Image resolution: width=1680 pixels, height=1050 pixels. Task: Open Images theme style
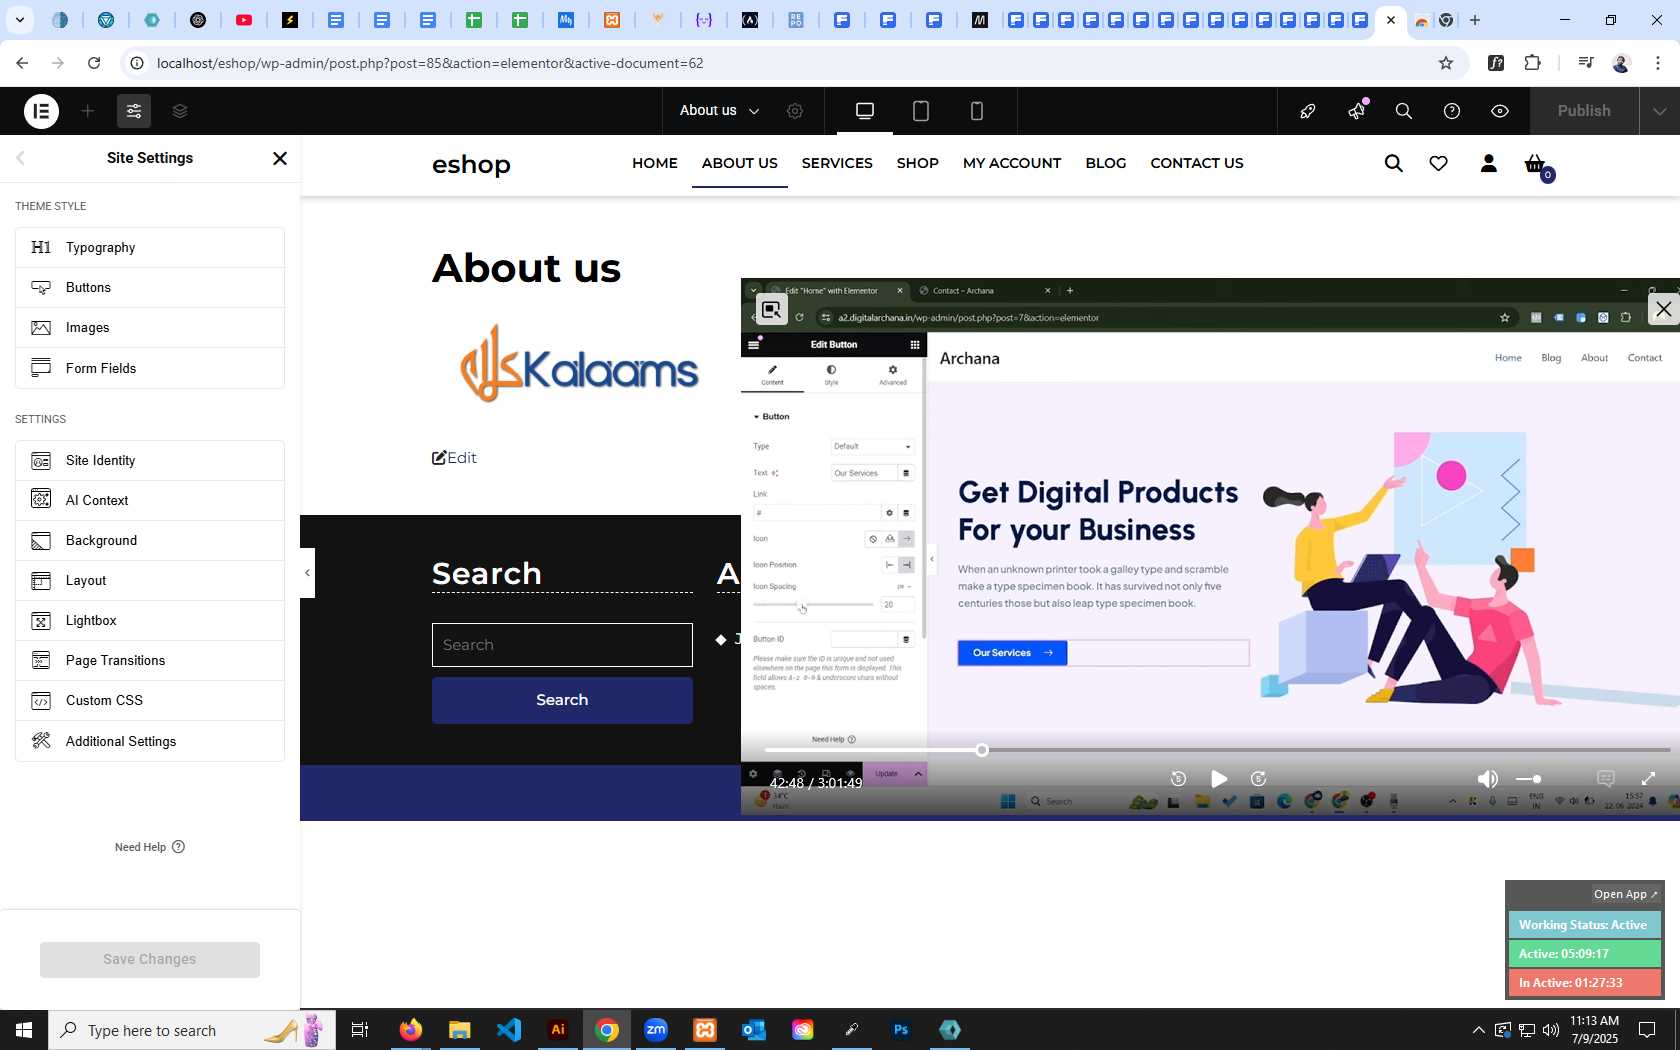coord(150,327)
